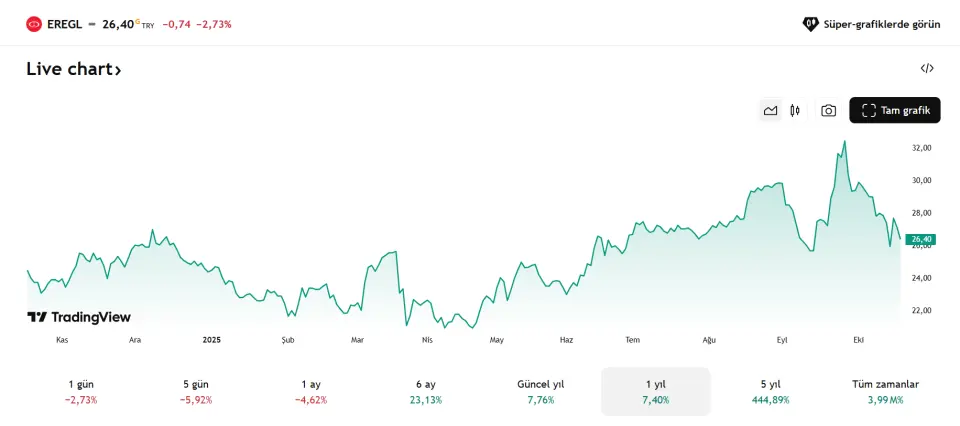Select the 1 ay time range
The image size is (960, 426).
click(x=311, y=391)
